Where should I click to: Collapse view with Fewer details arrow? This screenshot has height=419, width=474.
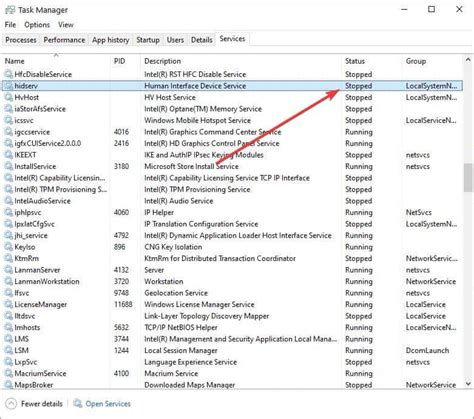tap(11, 404)
